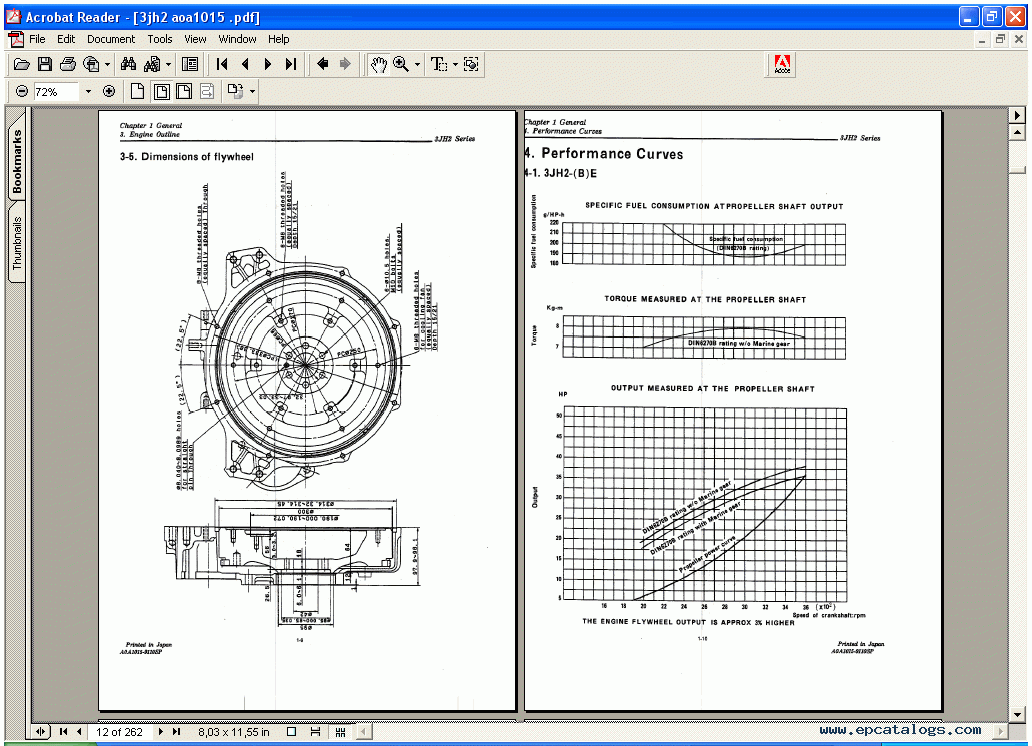Click the vertical scrollbar thumb
Image resolution: width=1032 pixels, height=746 pixels.
pos(1017,170)
